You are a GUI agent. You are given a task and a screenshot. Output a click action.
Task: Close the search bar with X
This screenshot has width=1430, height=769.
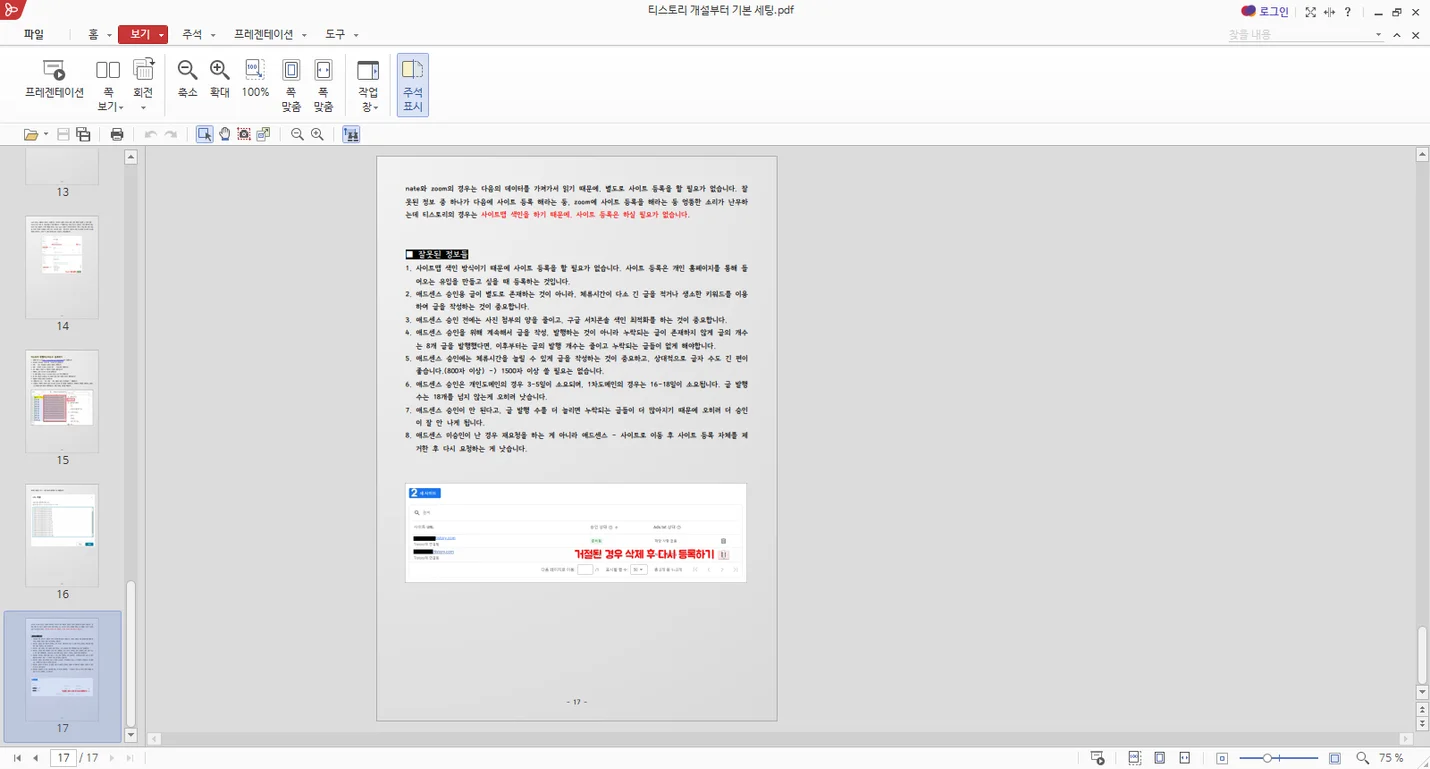1416,35
